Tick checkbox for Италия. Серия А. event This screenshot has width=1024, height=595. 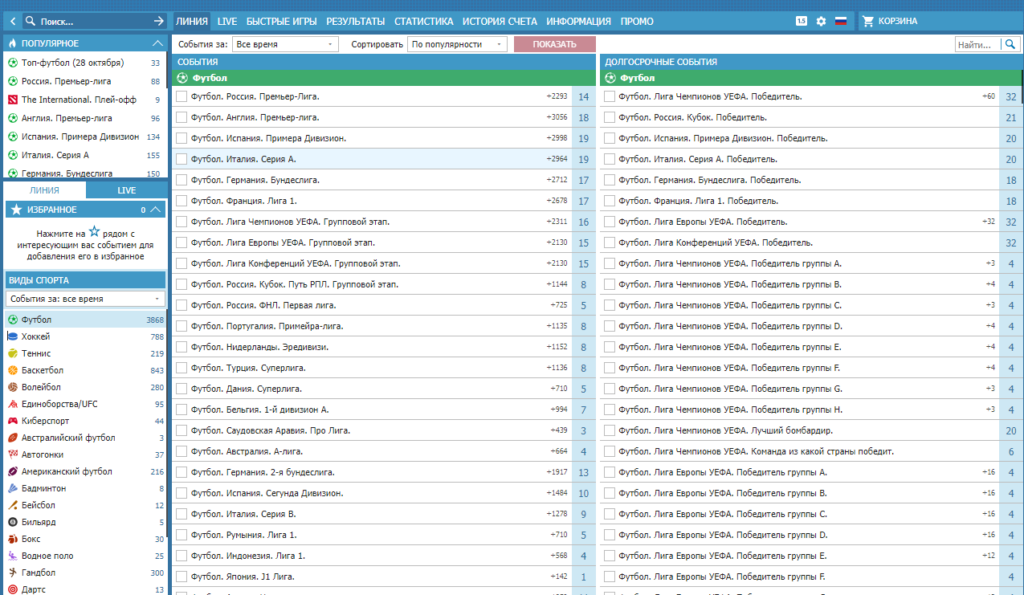pyautogui.click(x=182, y=159)
